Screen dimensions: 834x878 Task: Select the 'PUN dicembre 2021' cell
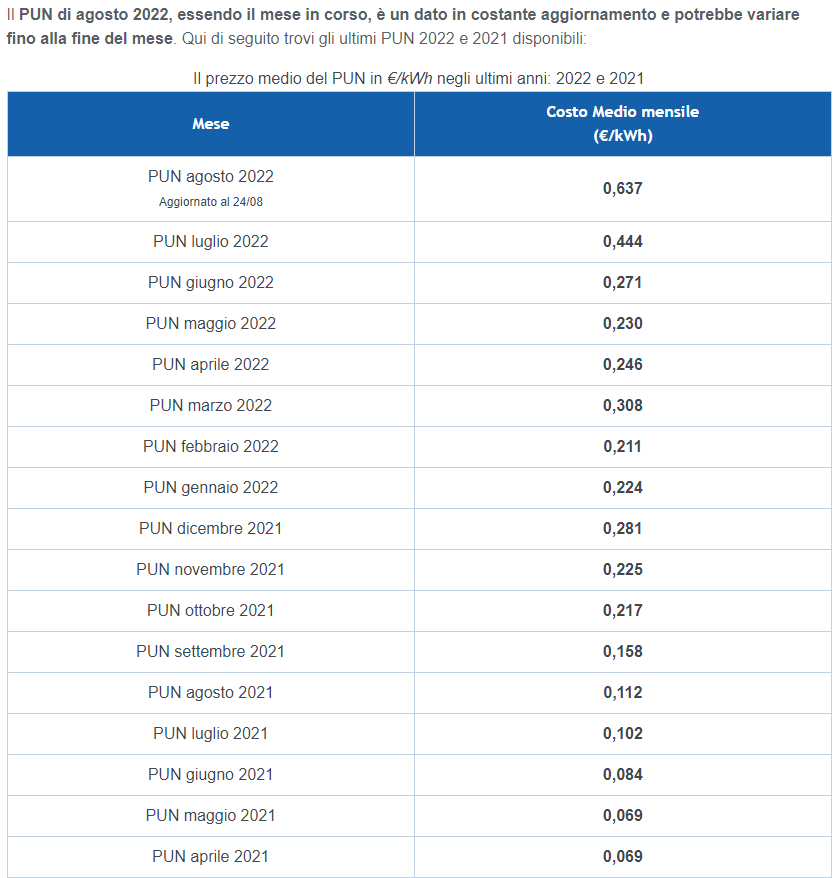click(211, 529)
